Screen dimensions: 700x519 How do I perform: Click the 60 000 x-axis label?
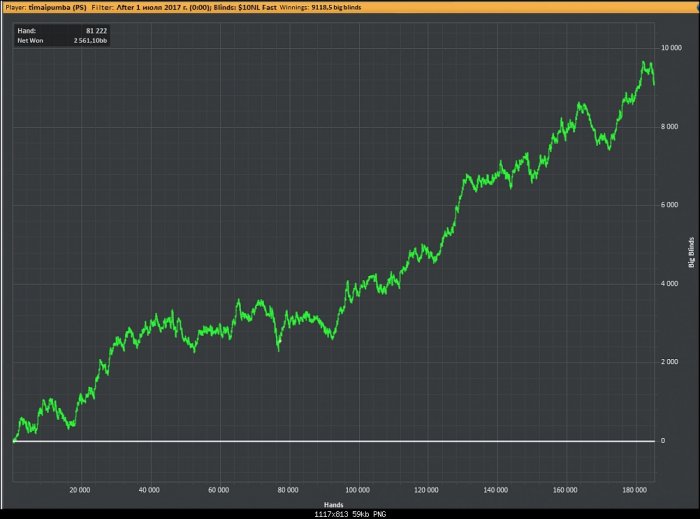click(x=219, y=490)
